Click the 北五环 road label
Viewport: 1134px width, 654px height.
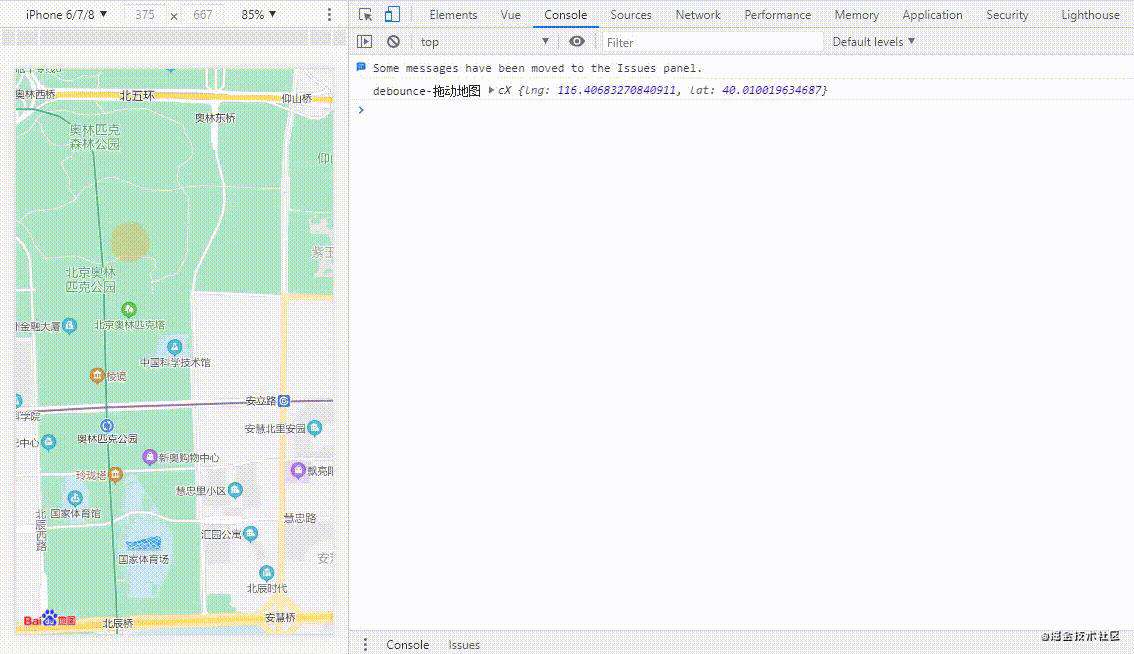pos(137,95)
